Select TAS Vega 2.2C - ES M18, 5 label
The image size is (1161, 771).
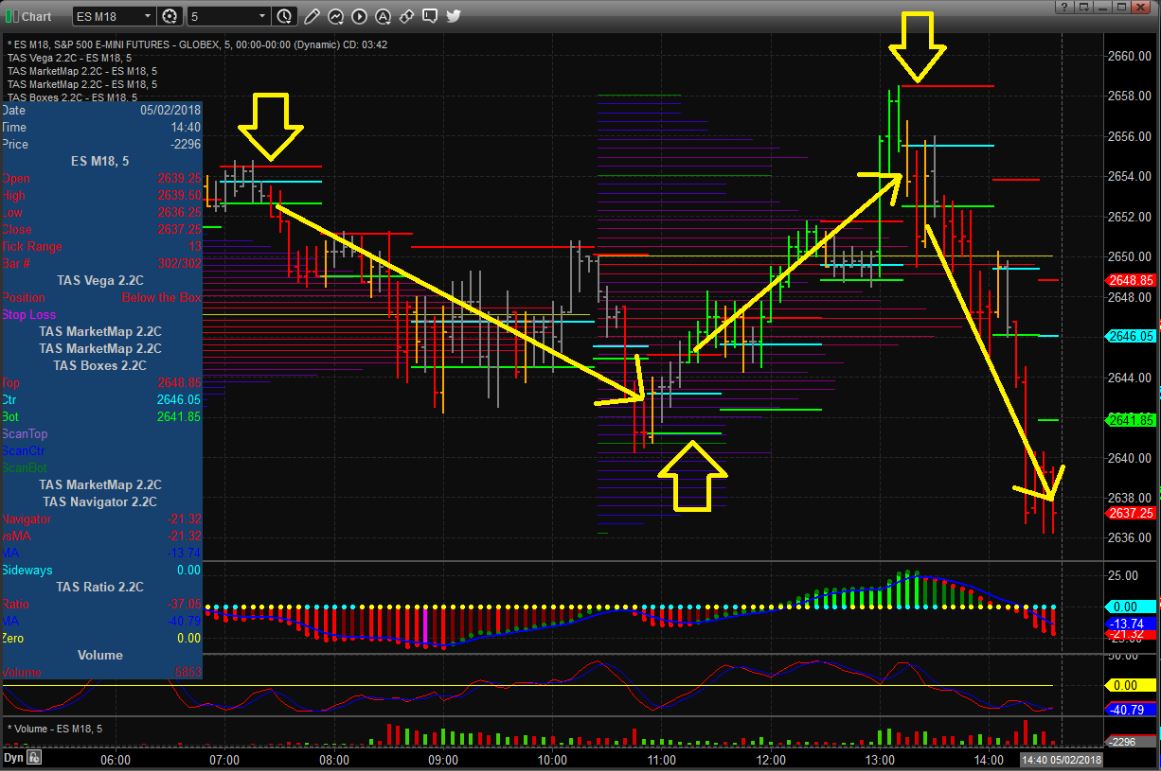pyautogui.click(x=70, y=58)
